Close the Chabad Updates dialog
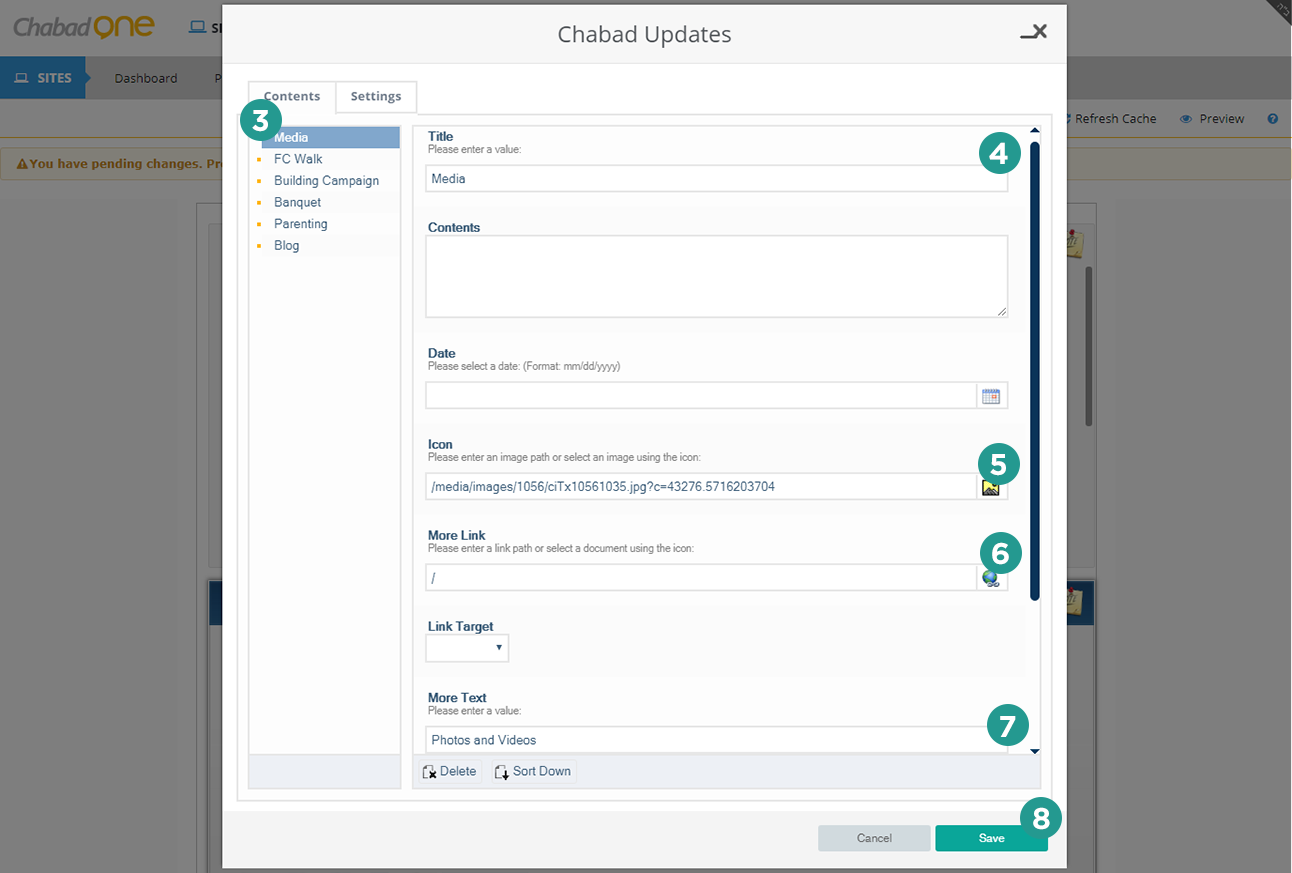This screenshot has height=873, width=1292. [1034, 32]
